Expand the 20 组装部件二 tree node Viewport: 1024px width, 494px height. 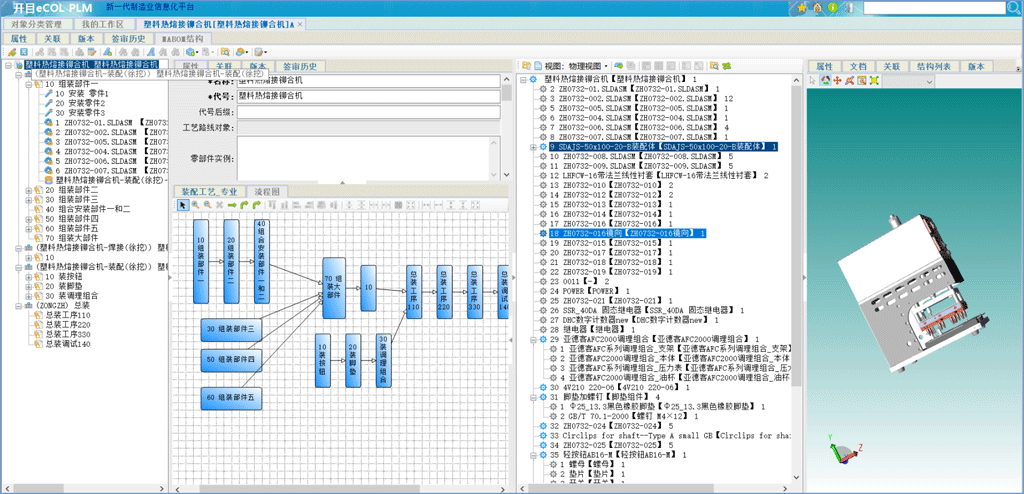[x=29, y=190]
